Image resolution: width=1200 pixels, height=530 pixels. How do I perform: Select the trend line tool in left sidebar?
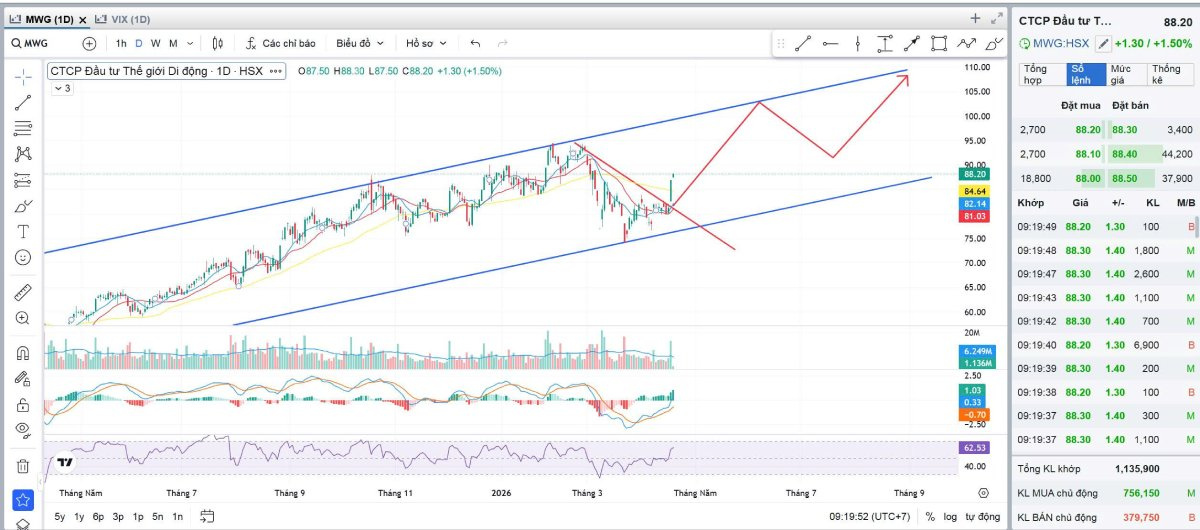pos(23,102)
